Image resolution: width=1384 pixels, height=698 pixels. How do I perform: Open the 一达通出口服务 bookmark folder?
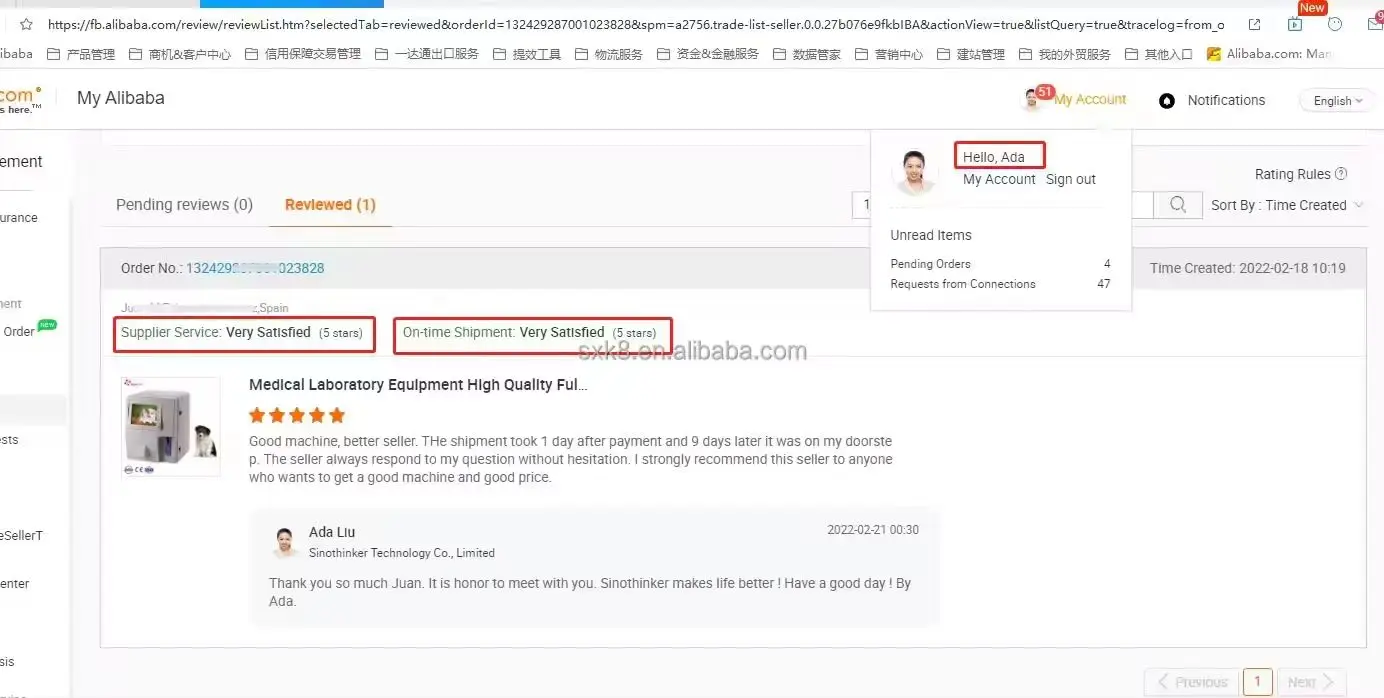(426, 54)
